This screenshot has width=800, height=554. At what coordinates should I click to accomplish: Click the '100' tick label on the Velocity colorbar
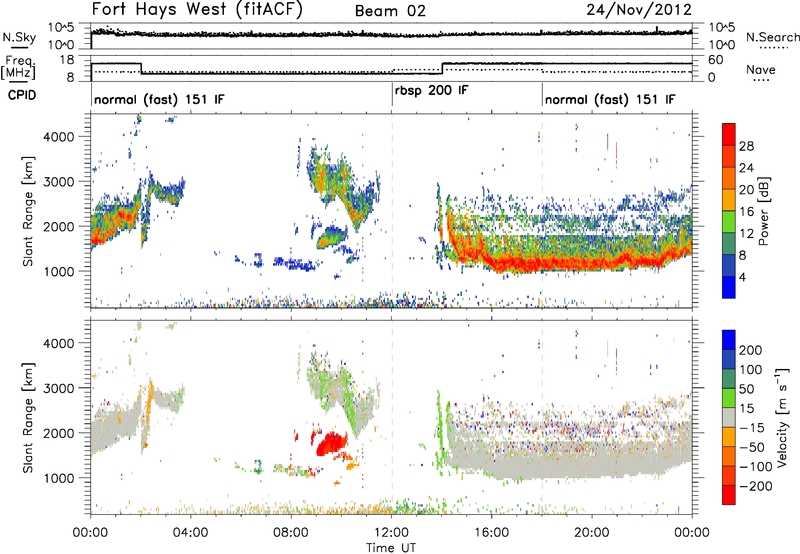coord(751,370)
